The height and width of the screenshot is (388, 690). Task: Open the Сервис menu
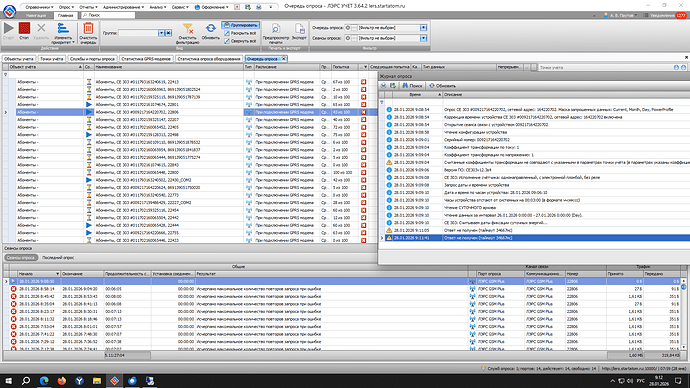(x=180, y=7)
